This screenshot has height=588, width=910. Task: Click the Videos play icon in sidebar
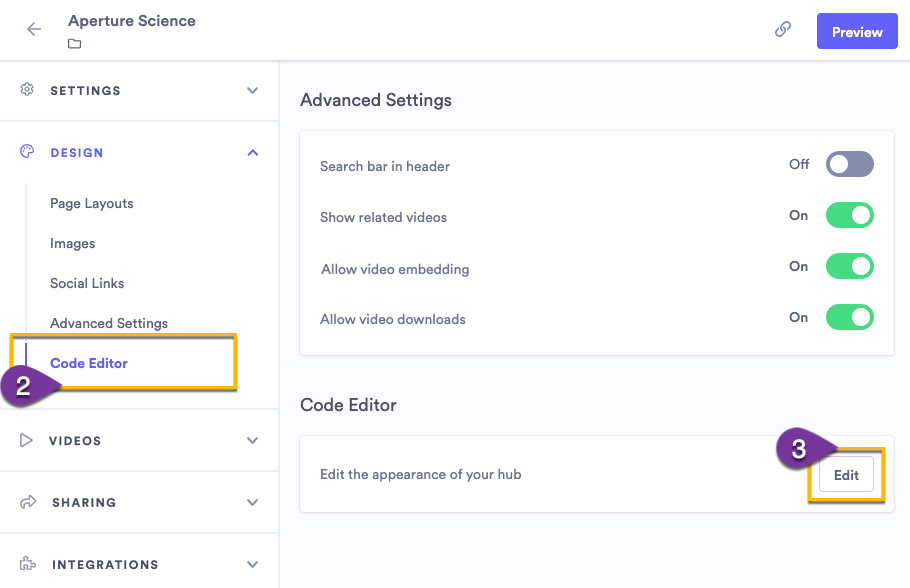[25, 440]
